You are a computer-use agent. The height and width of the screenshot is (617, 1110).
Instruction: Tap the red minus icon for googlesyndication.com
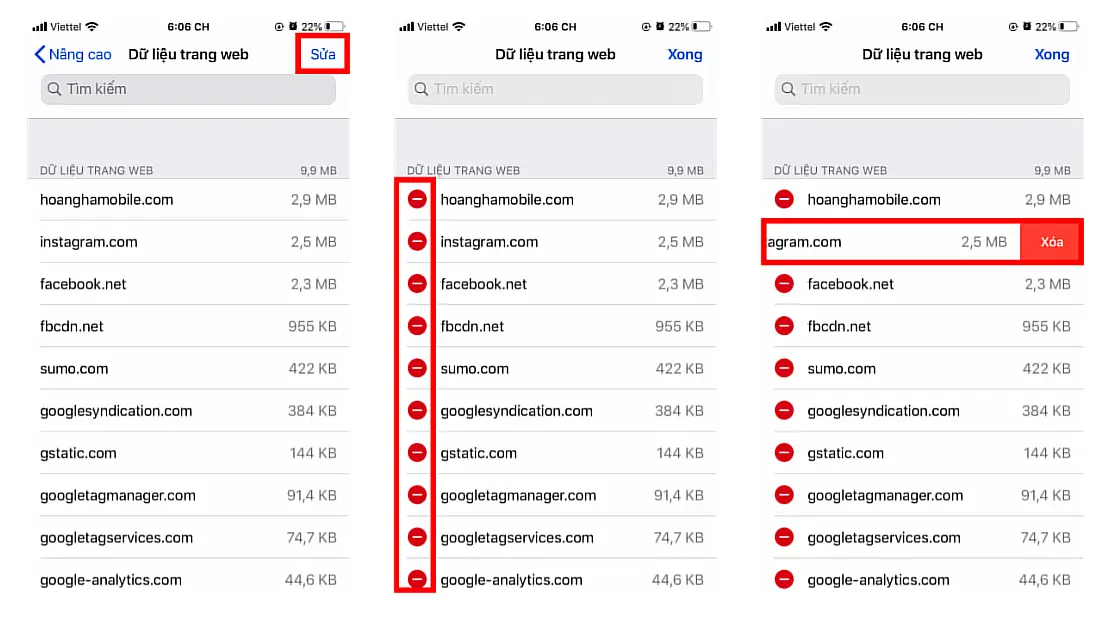417,409
